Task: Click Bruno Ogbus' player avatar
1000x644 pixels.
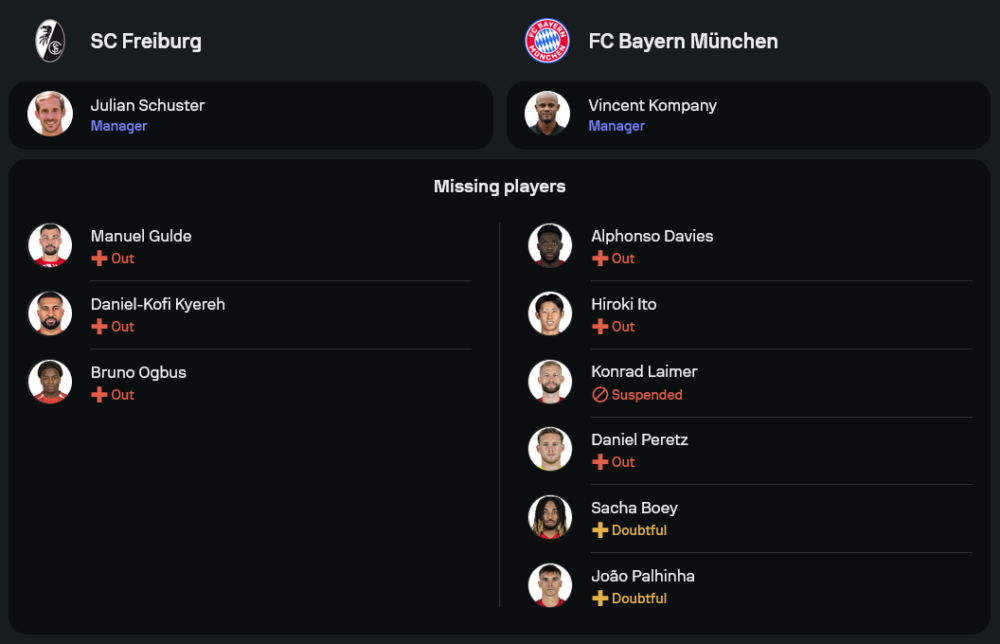Action: [x=50, y=382]
